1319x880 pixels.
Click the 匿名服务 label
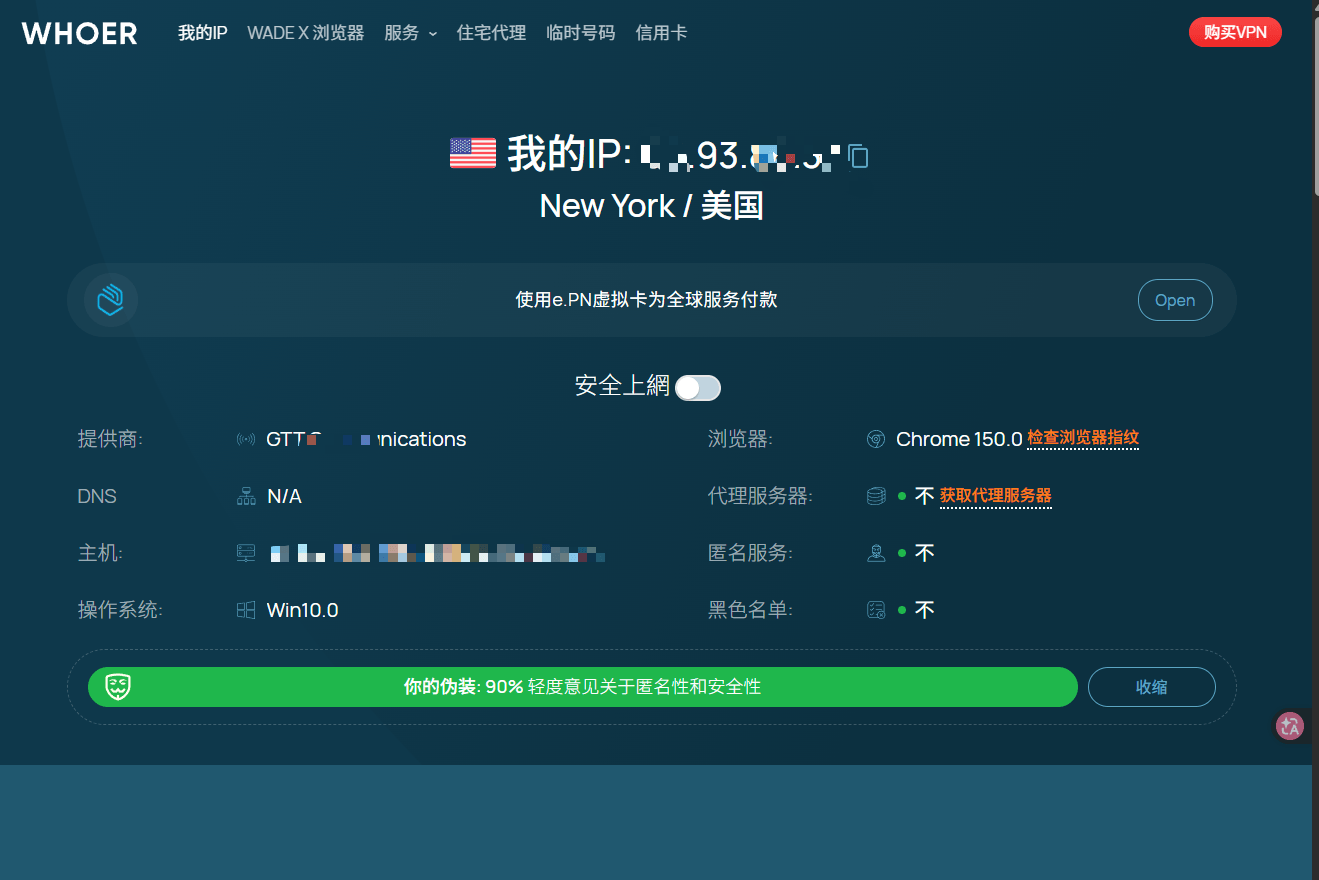[750, 553]
